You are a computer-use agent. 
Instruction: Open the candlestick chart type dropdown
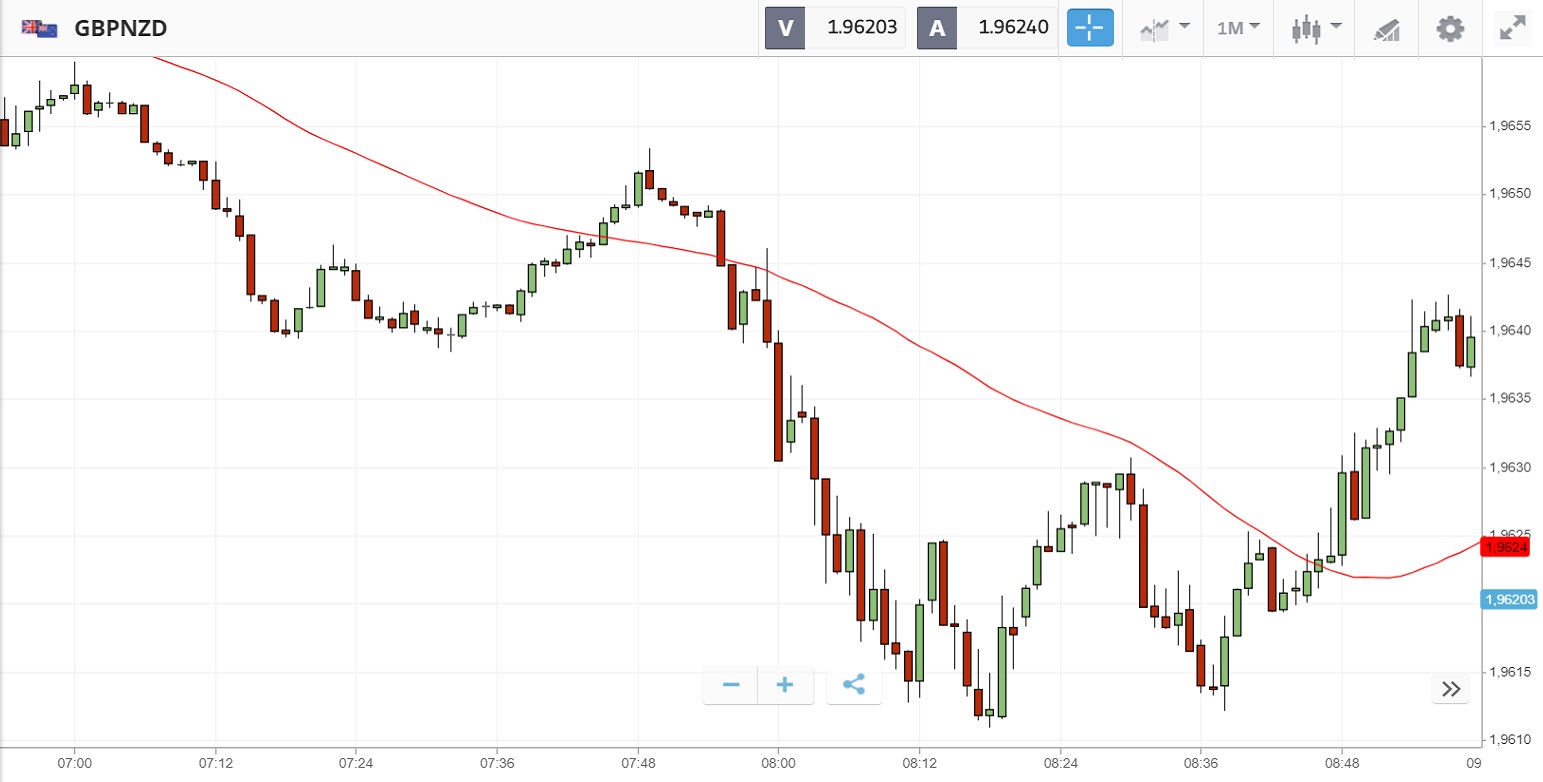tap(1314, 28)
